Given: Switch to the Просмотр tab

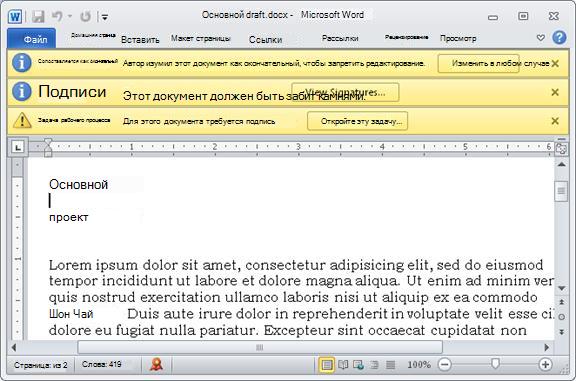Looking at the screenshot, I should tap(458, 38).
